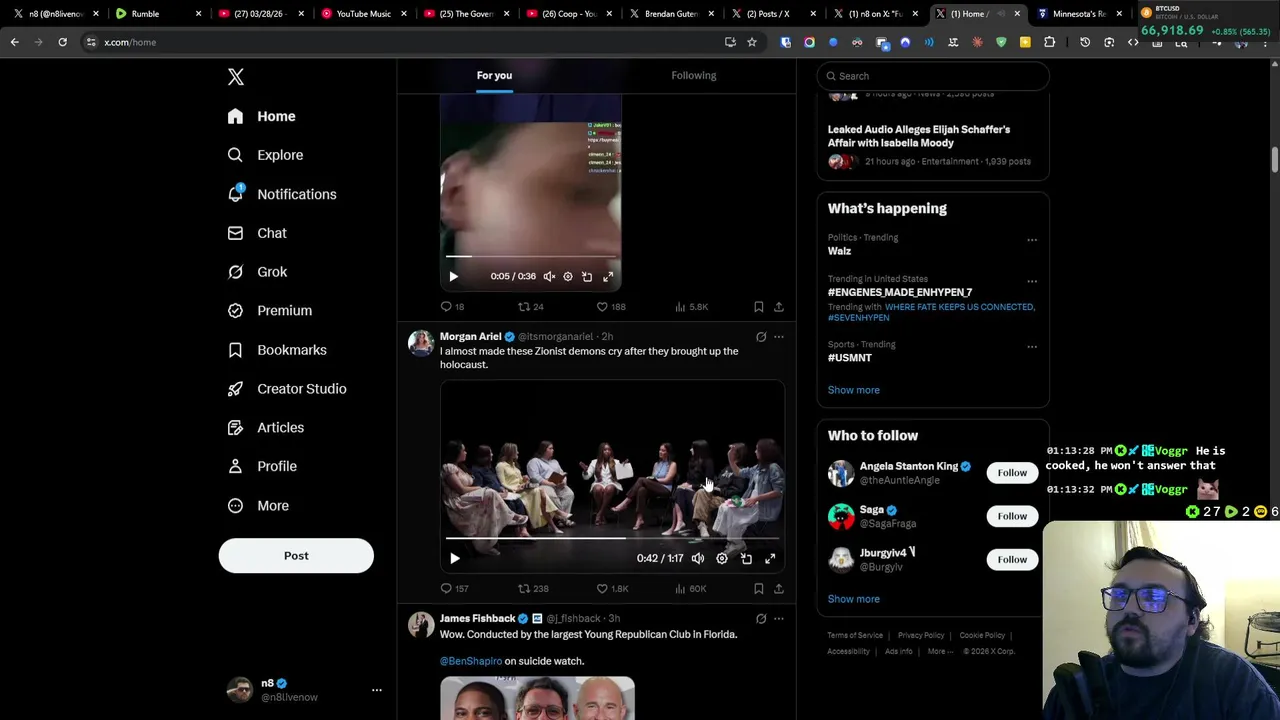Screen dimensions: 1280x720
Task: Open Premium page
Action: (270, 310)
